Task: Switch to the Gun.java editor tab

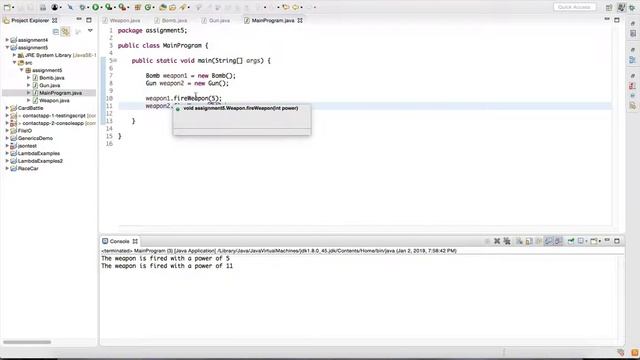Action: (x=216, y=20)
